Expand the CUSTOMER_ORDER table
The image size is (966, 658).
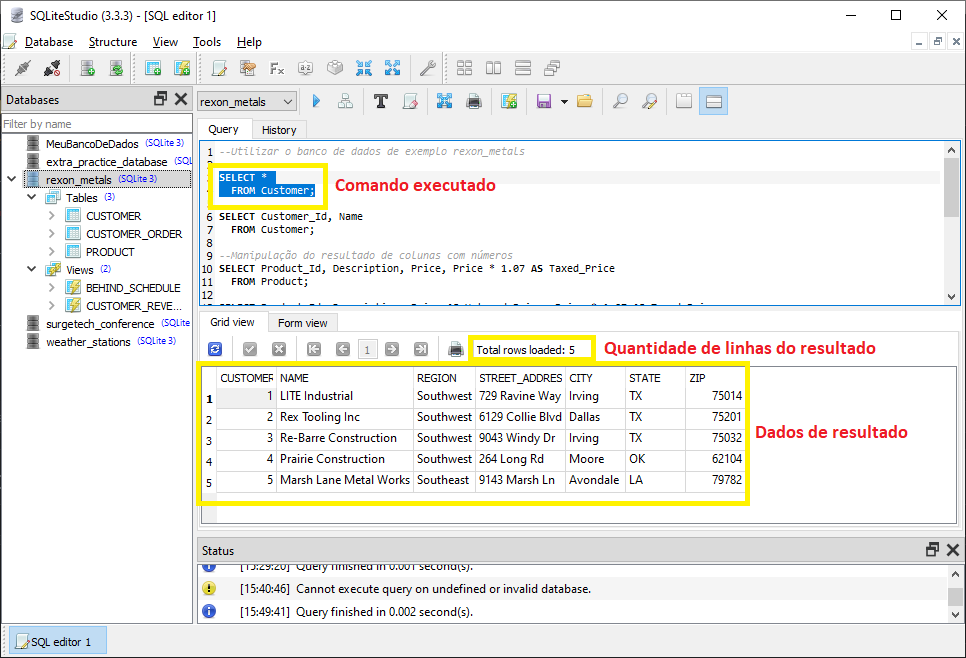[x=52, y=234]
